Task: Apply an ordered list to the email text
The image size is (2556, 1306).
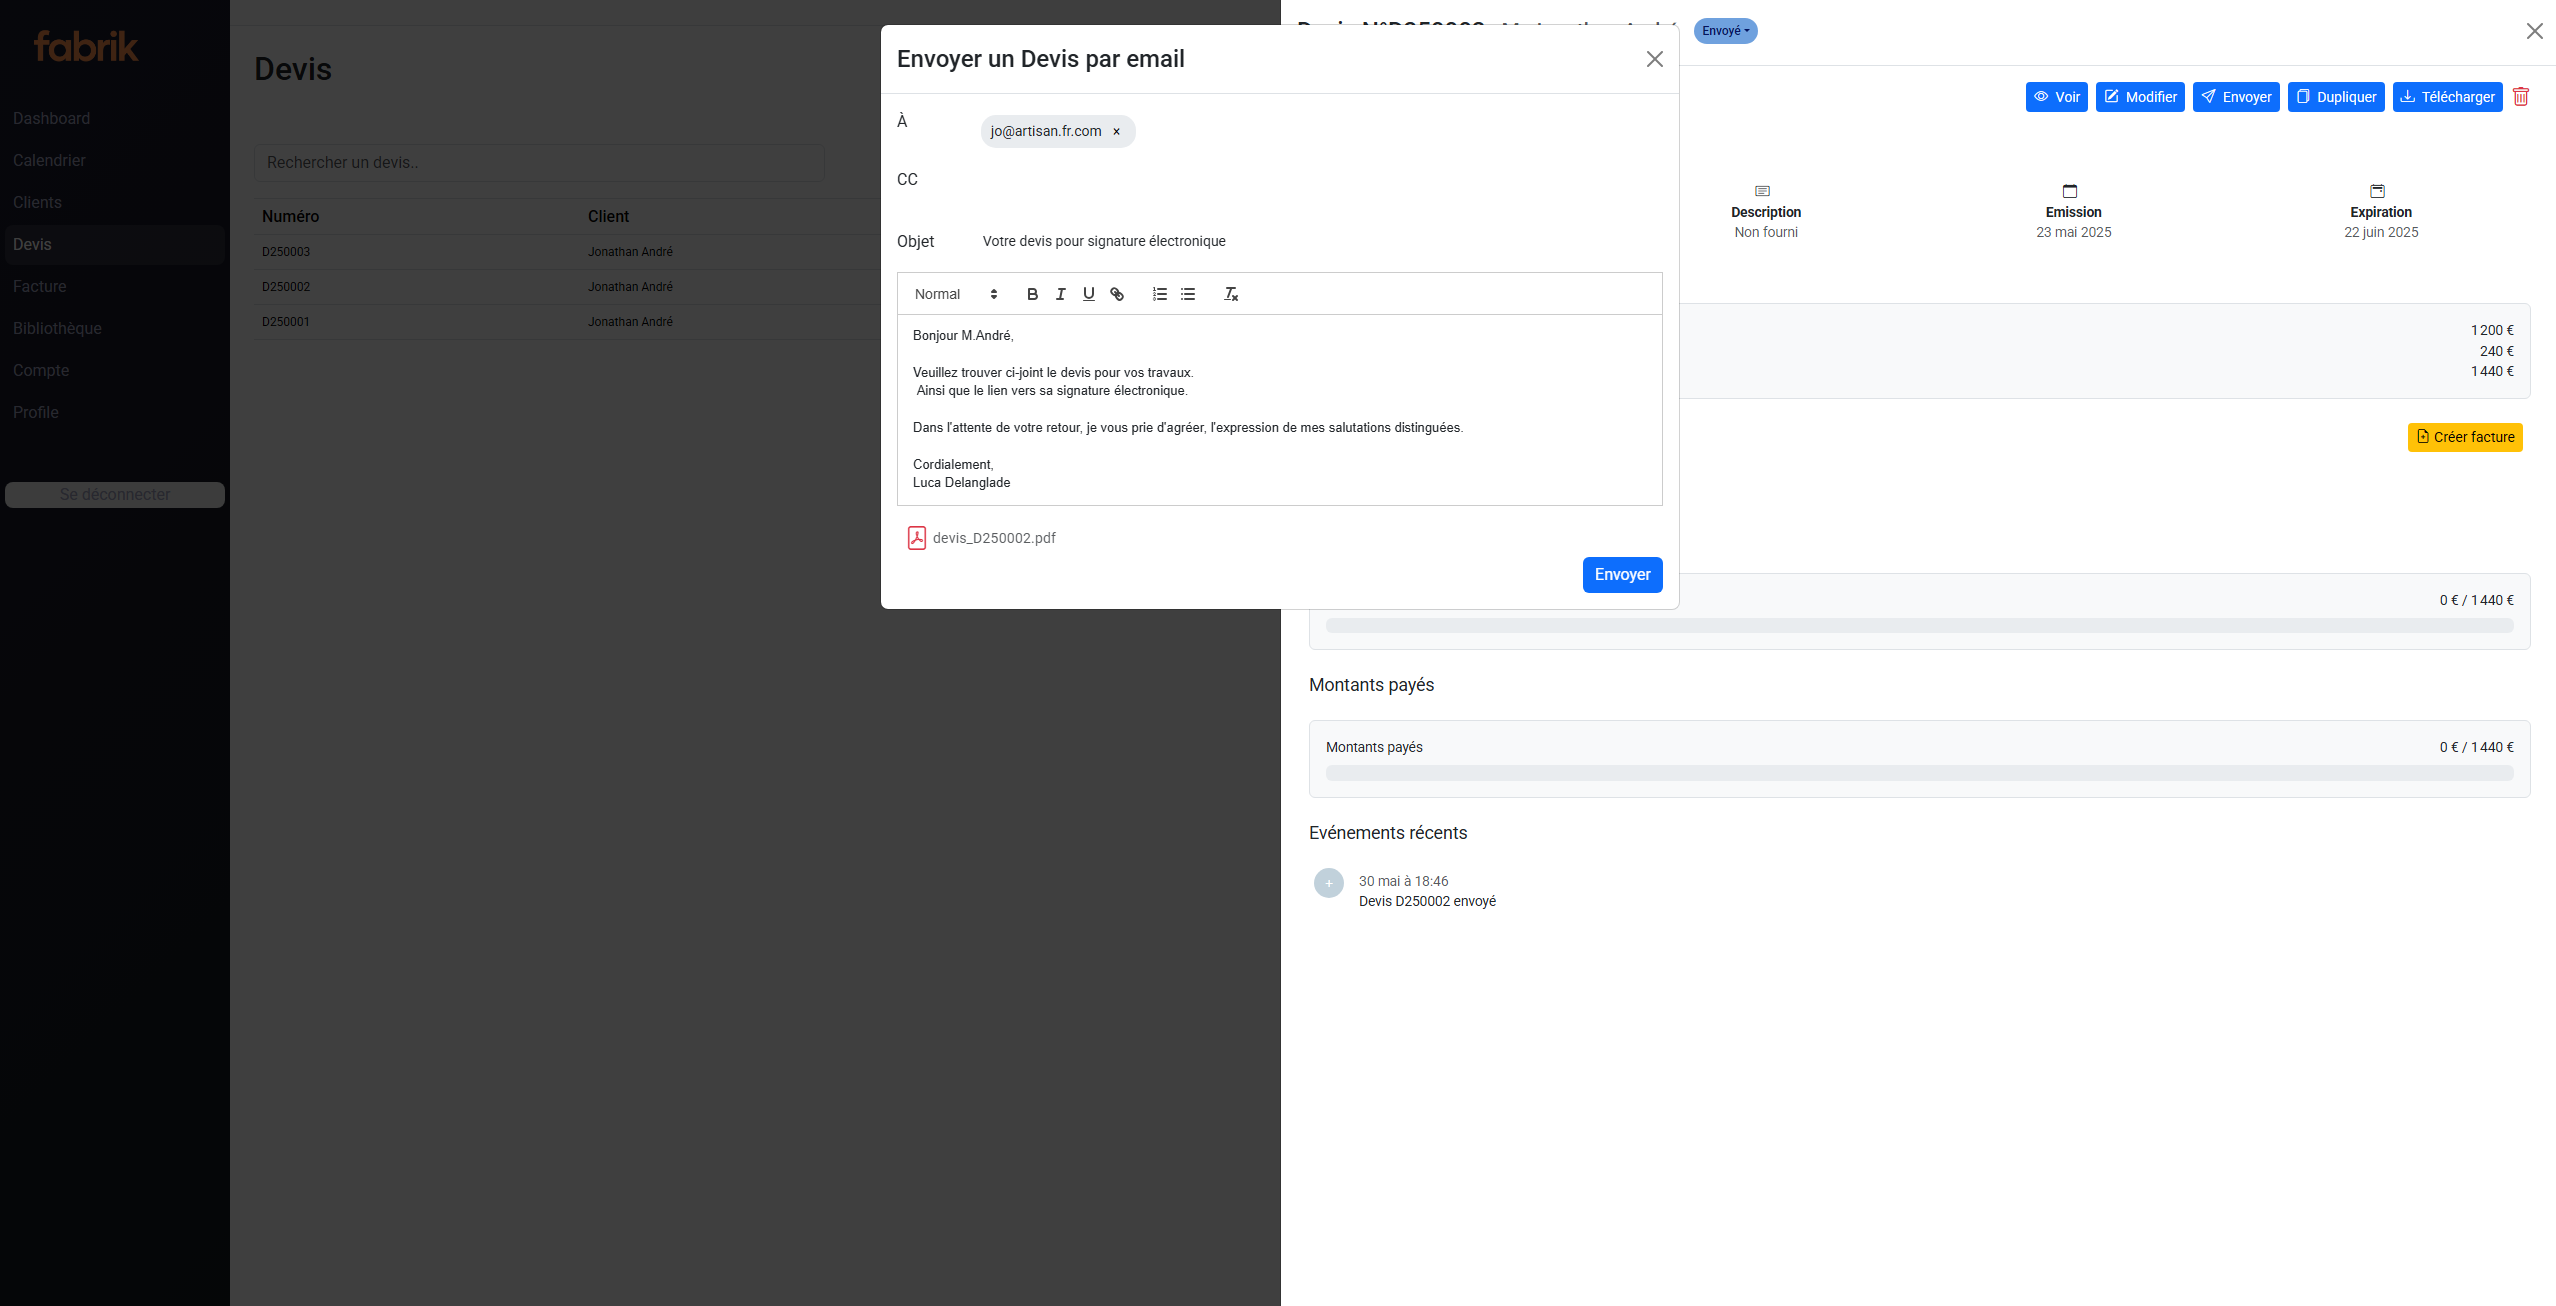Action: pyautogui.click(x=1159, y=294)
